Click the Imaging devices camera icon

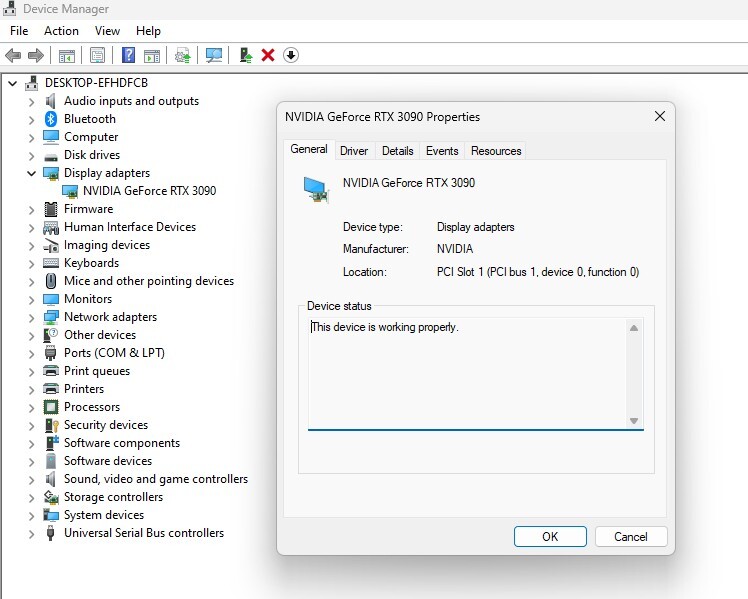(x=51, y=245)
